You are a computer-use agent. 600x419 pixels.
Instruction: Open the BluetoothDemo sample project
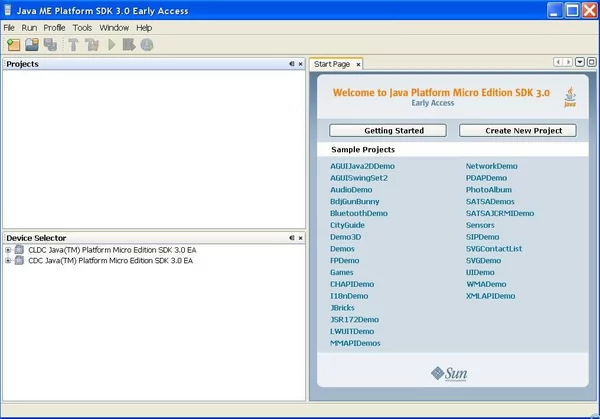click(359, 214)
